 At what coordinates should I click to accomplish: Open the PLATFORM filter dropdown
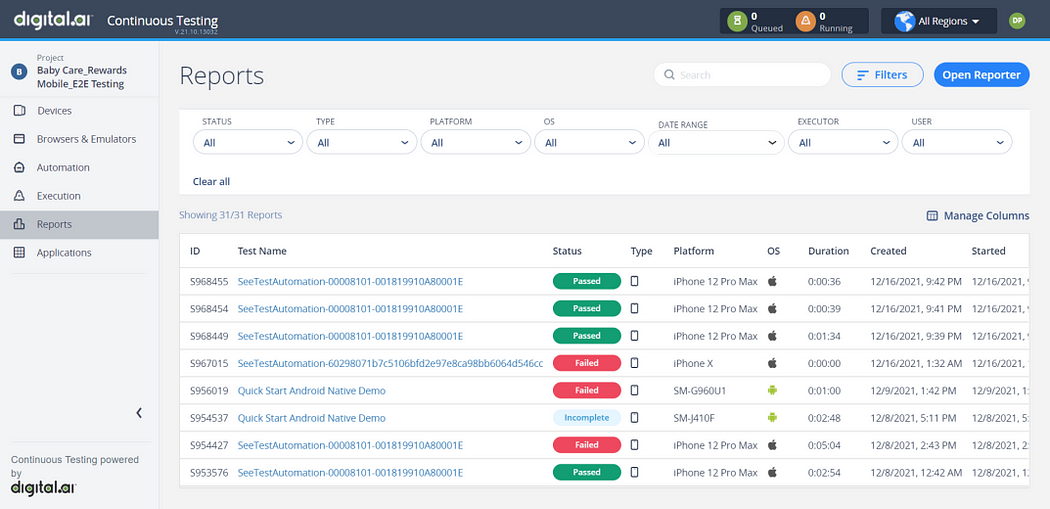click(475, 143)
